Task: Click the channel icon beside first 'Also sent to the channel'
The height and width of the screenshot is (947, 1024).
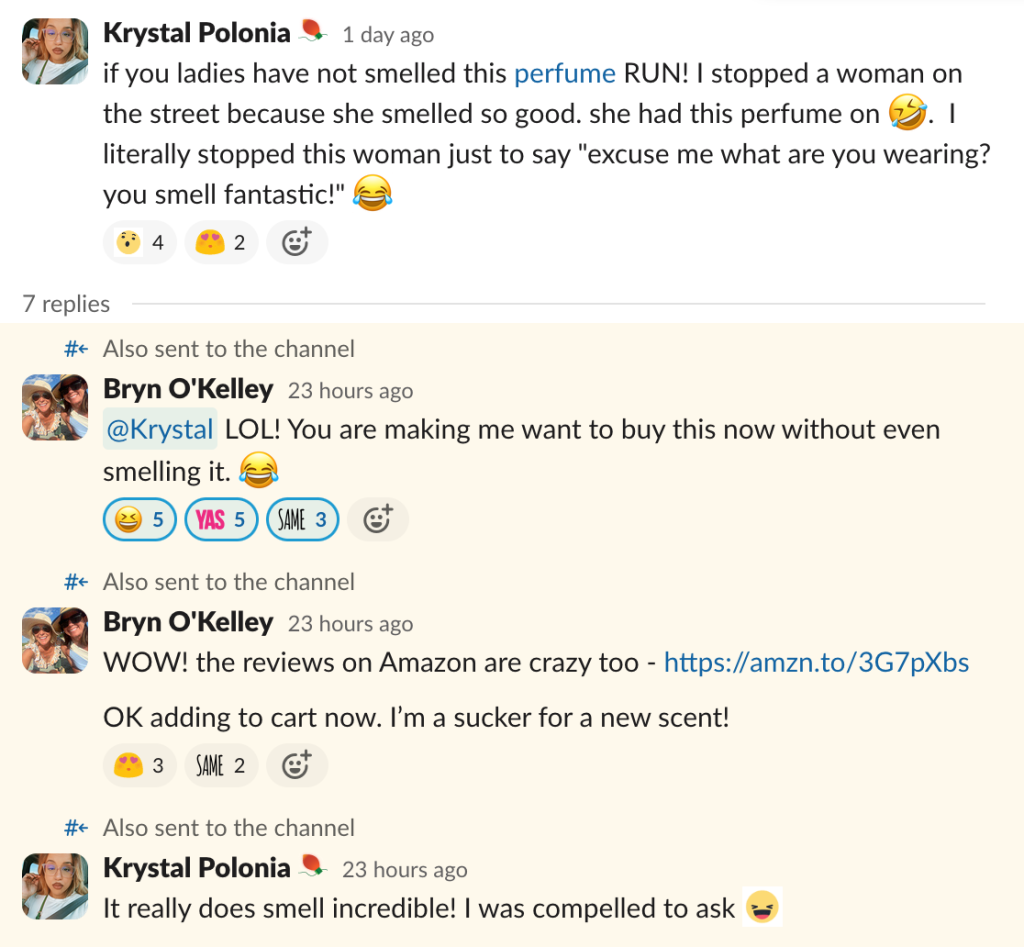Action: pyautogui.click(x=75, y=349)
